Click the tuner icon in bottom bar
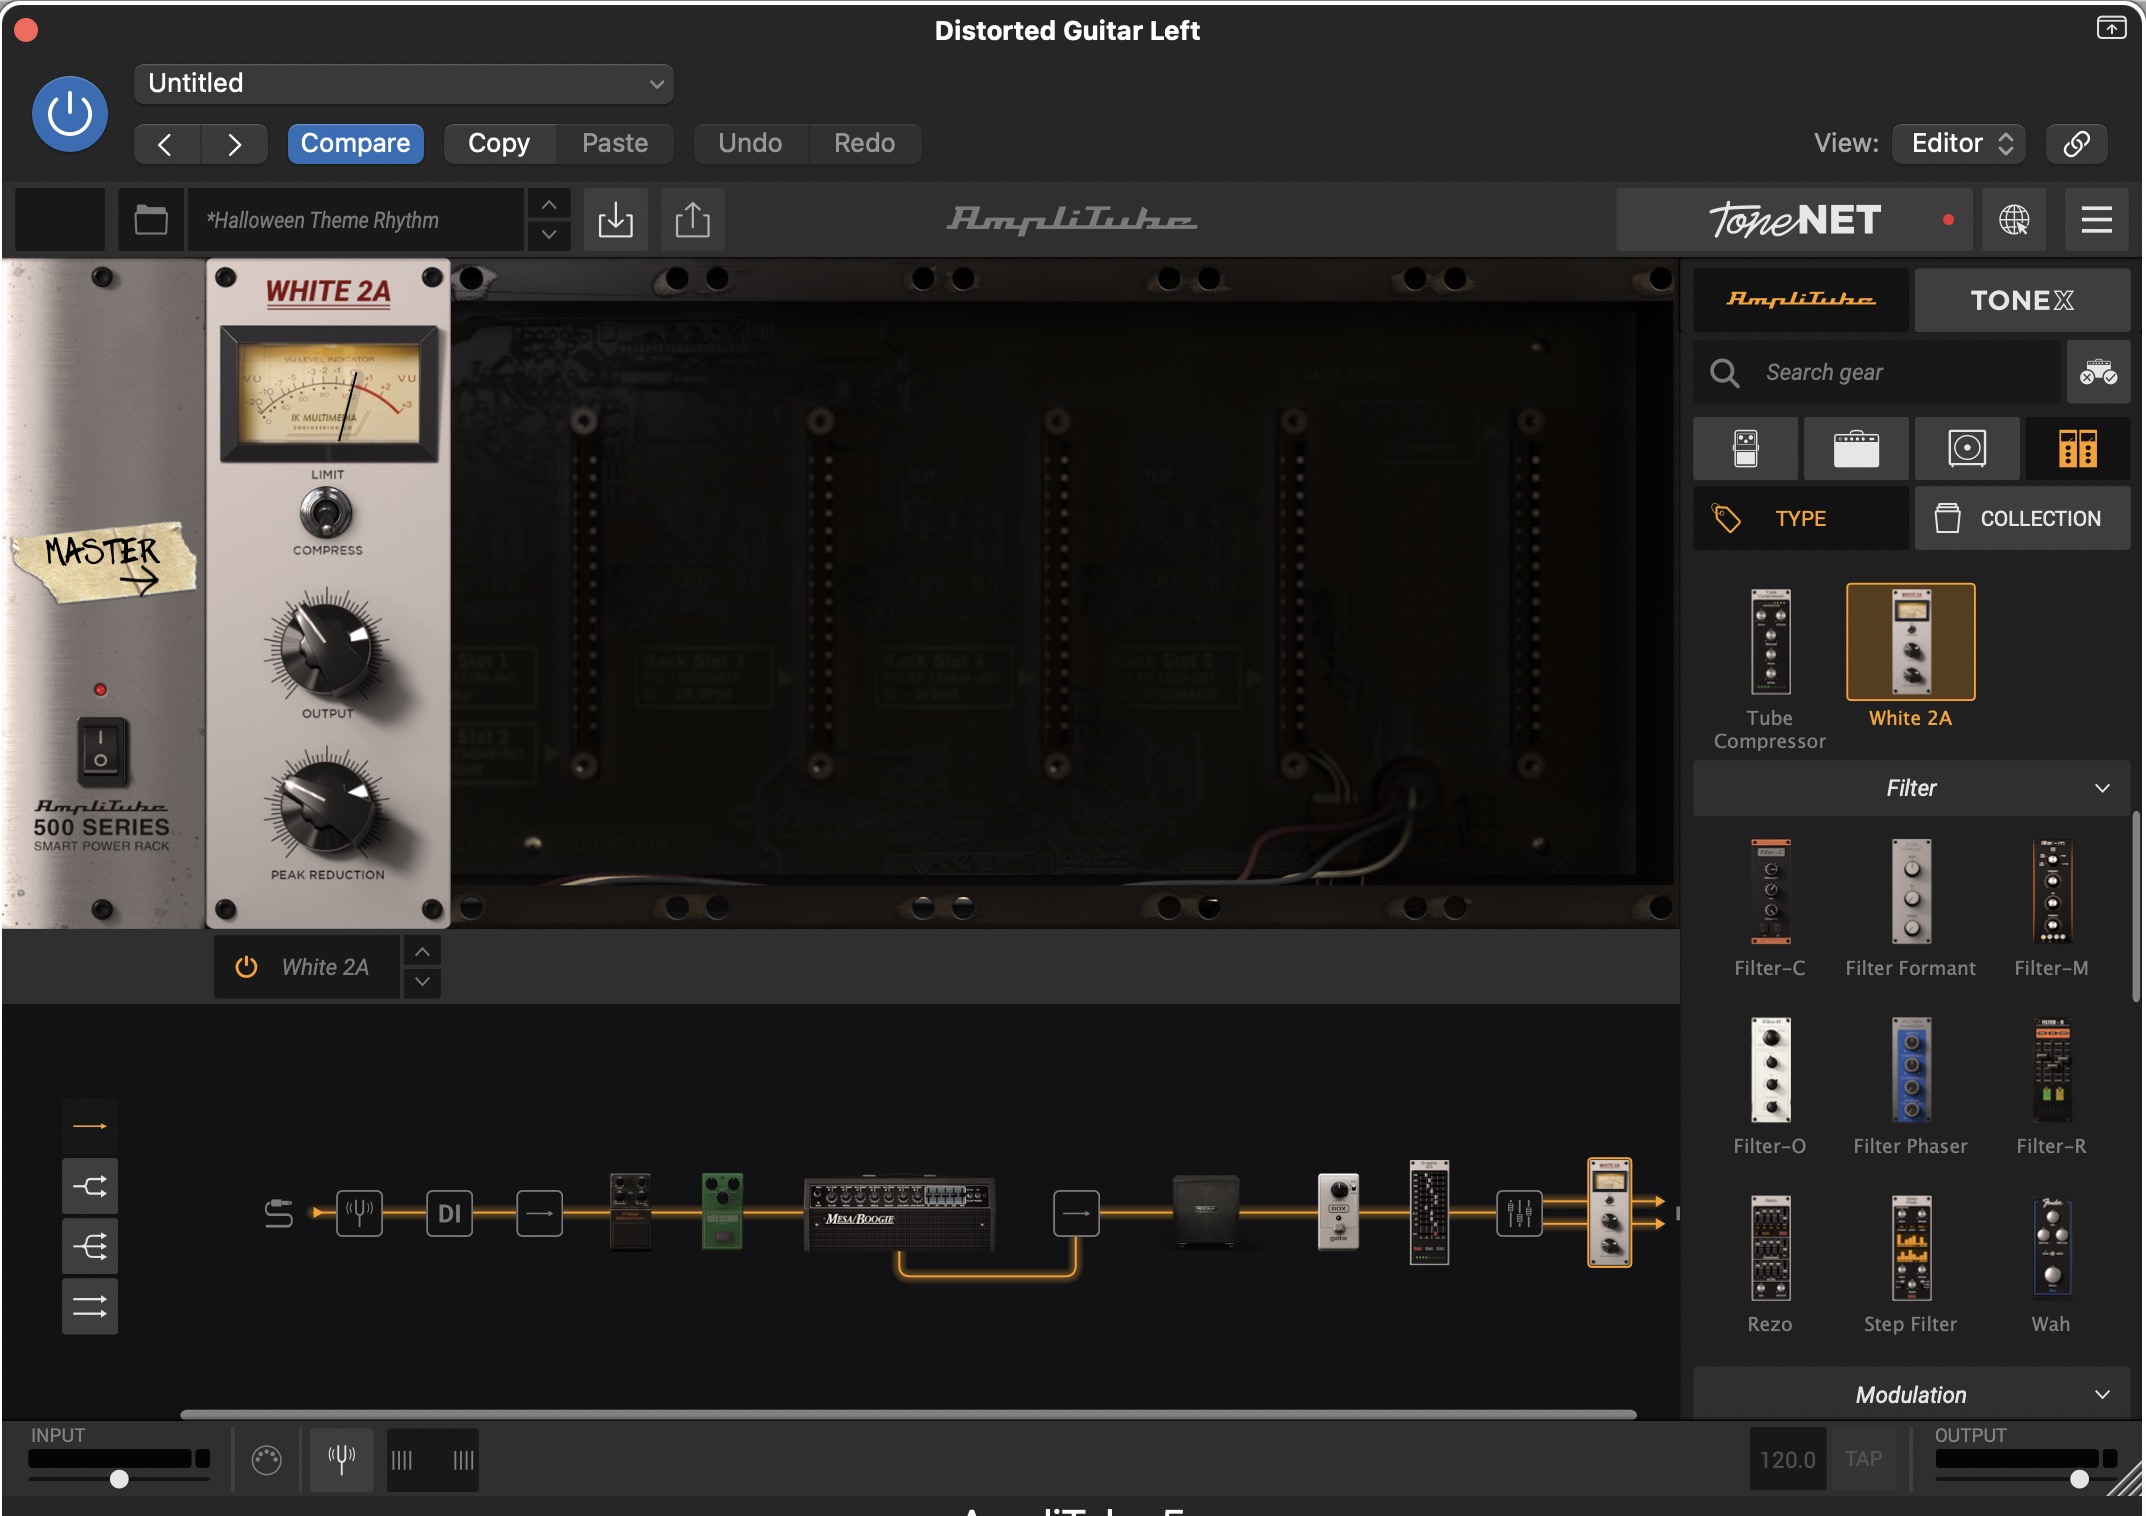This screenshot has height=1516, width=2146. [x=341, y=1460]
